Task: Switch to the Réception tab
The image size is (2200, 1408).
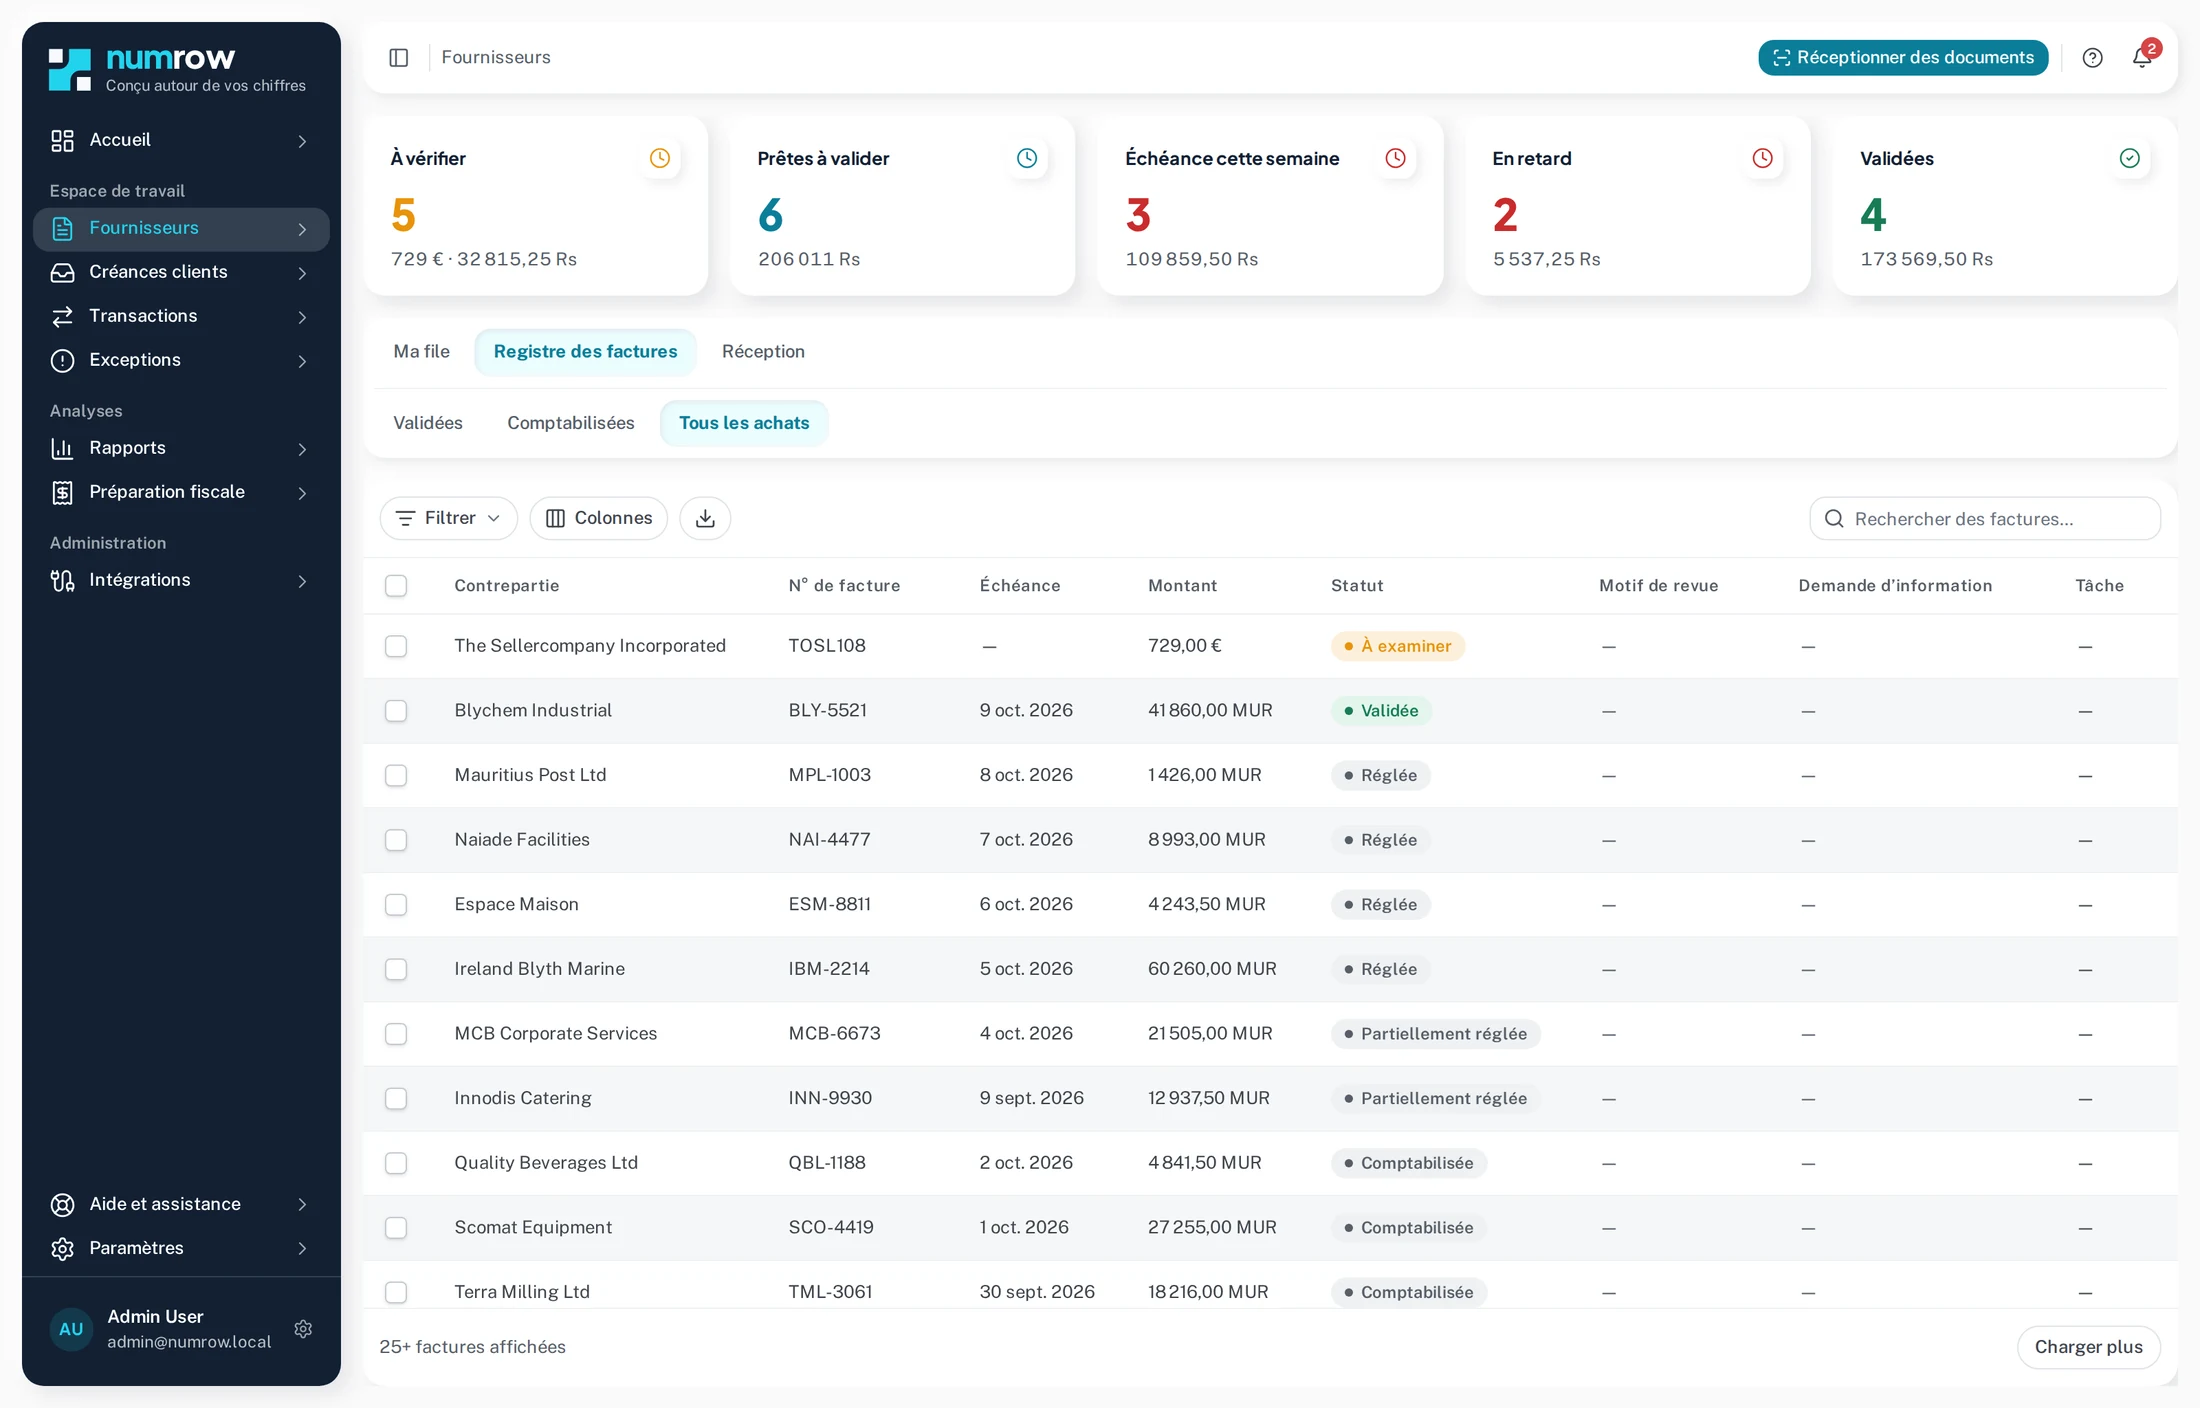Action: (763, 352)
